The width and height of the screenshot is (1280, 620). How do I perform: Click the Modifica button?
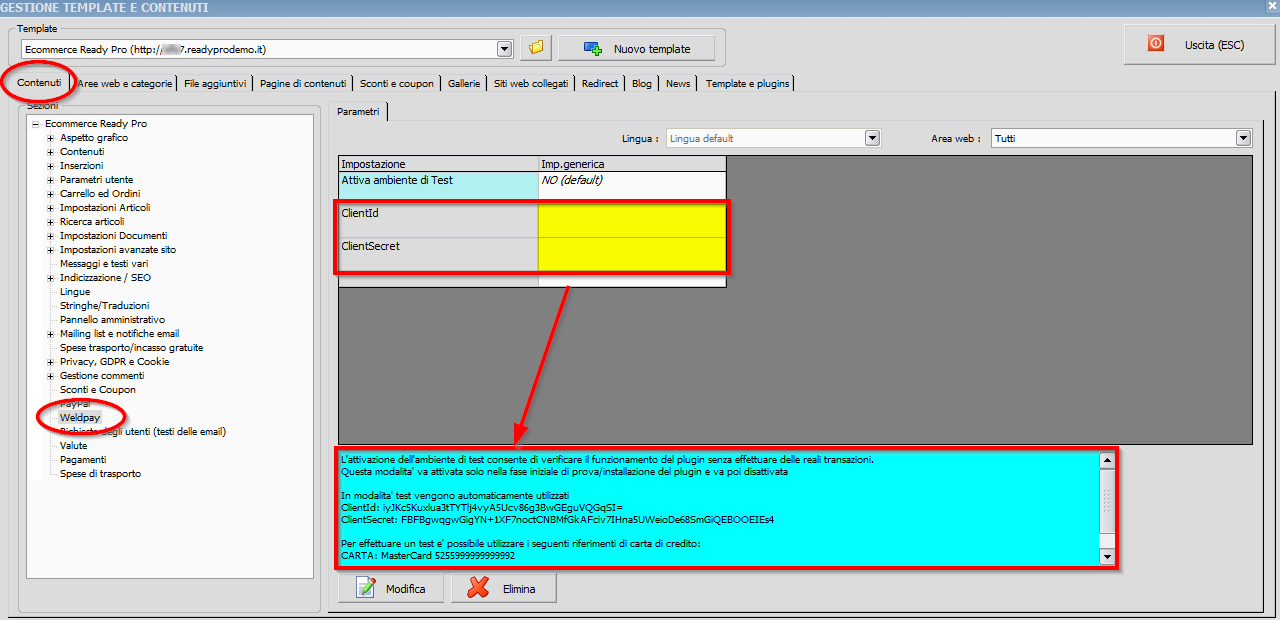click(393, 588)
